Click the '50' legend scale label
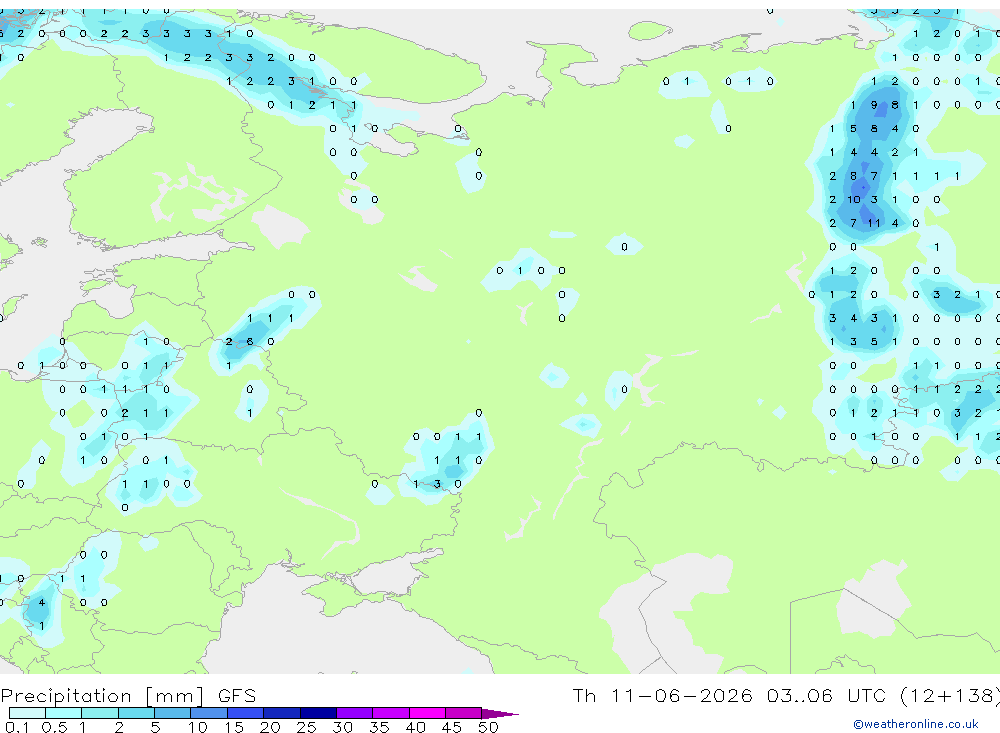 coord(488,727)
